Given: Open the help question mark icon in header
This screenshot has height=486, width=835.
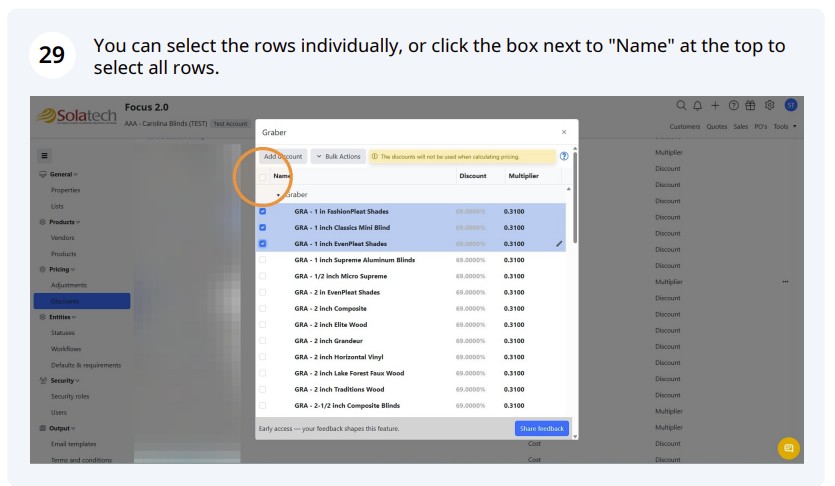Looking at the screenshot, I should [734, 105].
